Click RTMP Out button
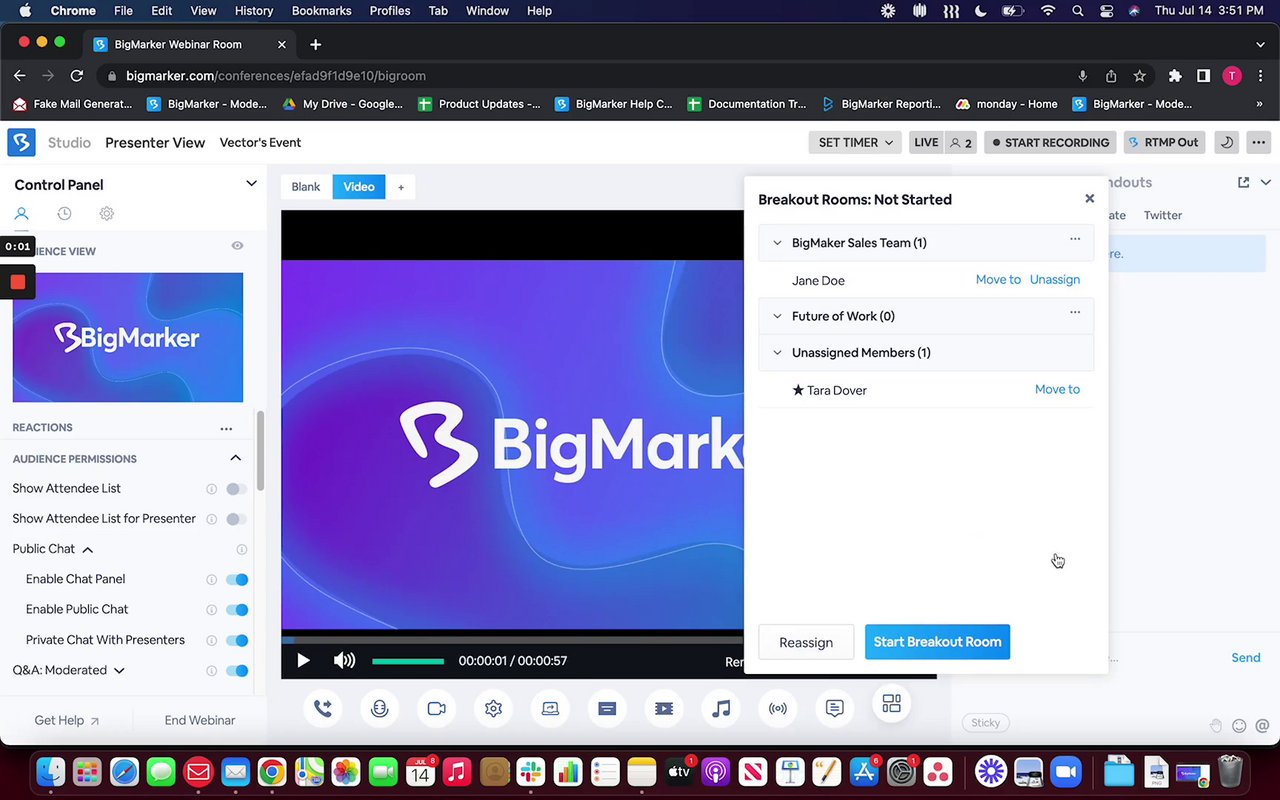This screenshot has height=800, width=1280. [x=1164, y=142]
